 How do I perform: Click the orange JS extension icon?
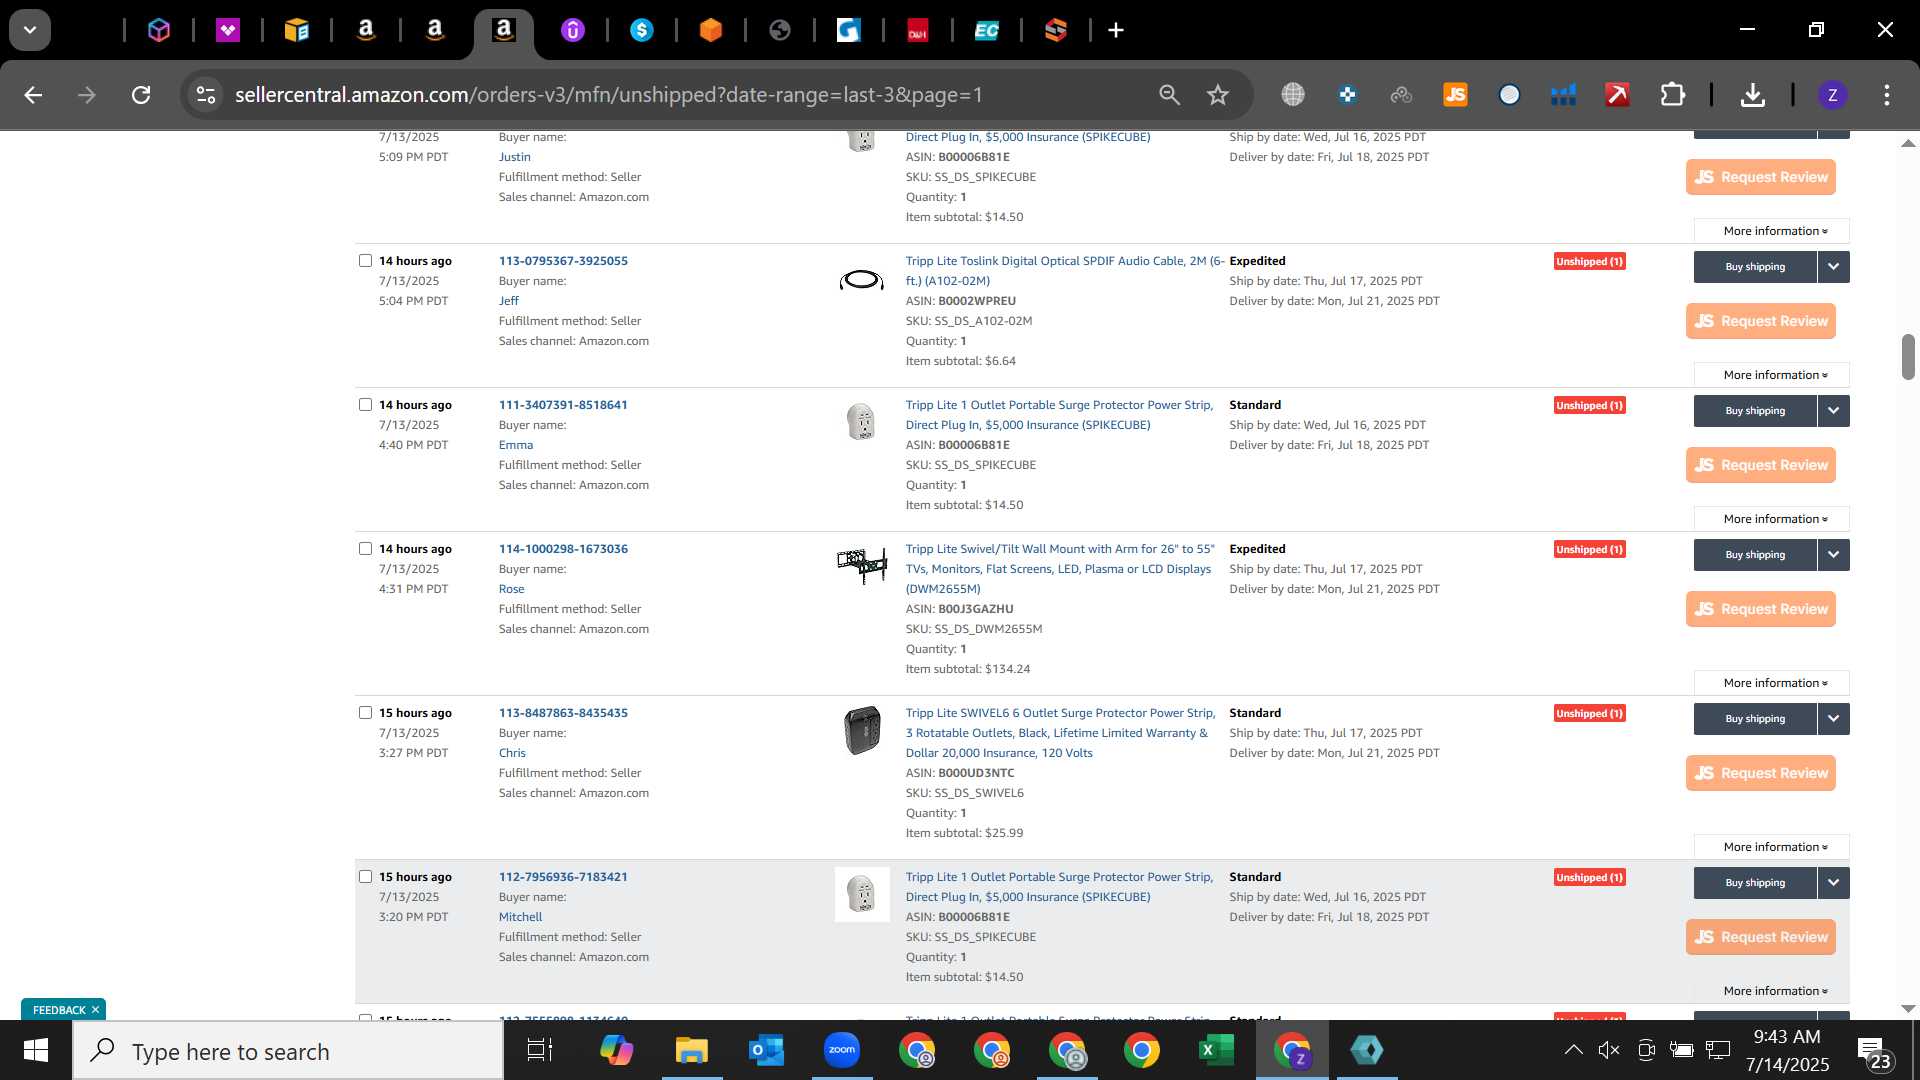[x=1455, y=95]
